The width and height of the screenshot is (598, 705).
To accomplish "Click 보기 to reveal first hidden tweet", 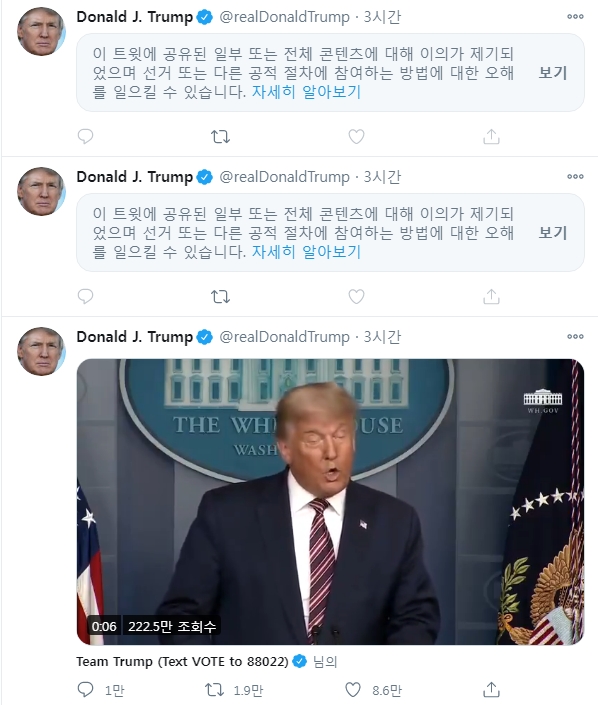I will pyautogui.click(x=553, y=72).
